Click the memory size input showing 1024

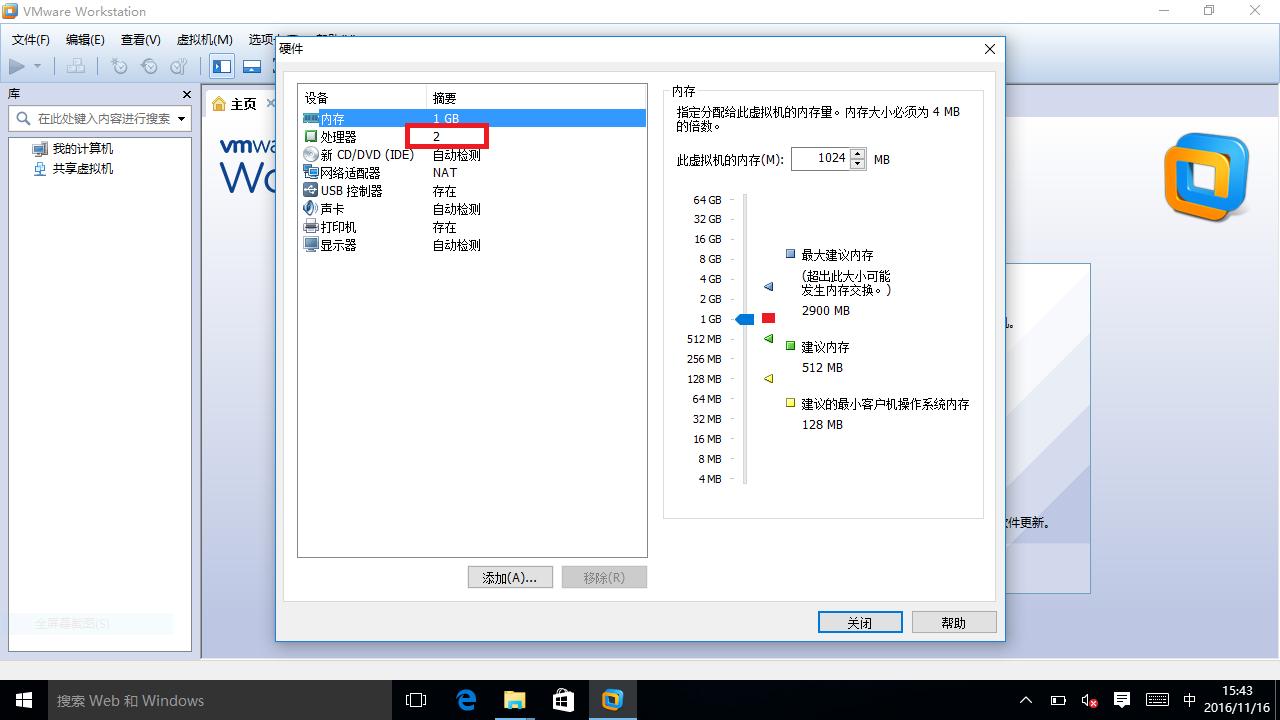point(823,158)
